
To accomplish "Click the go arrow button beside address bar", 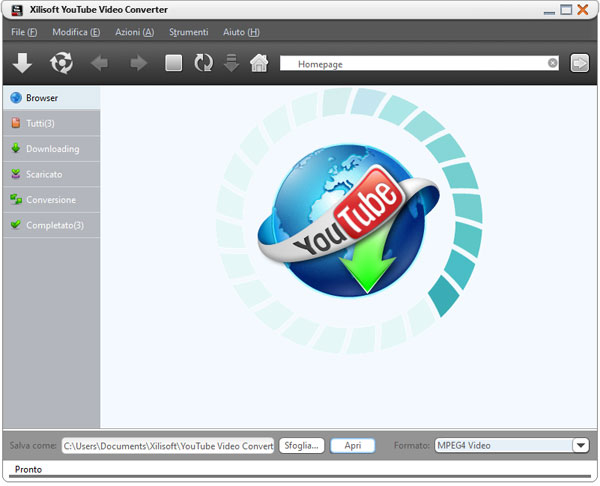I will pos(580,63).
